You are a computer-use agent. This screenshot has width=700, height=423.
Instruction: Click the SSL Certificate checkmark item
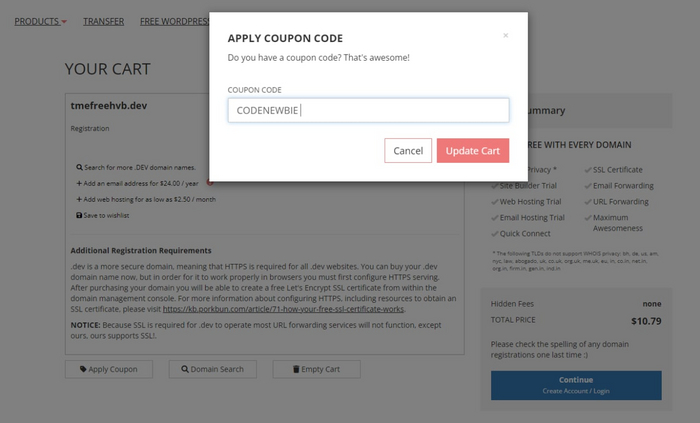(613, 170)
